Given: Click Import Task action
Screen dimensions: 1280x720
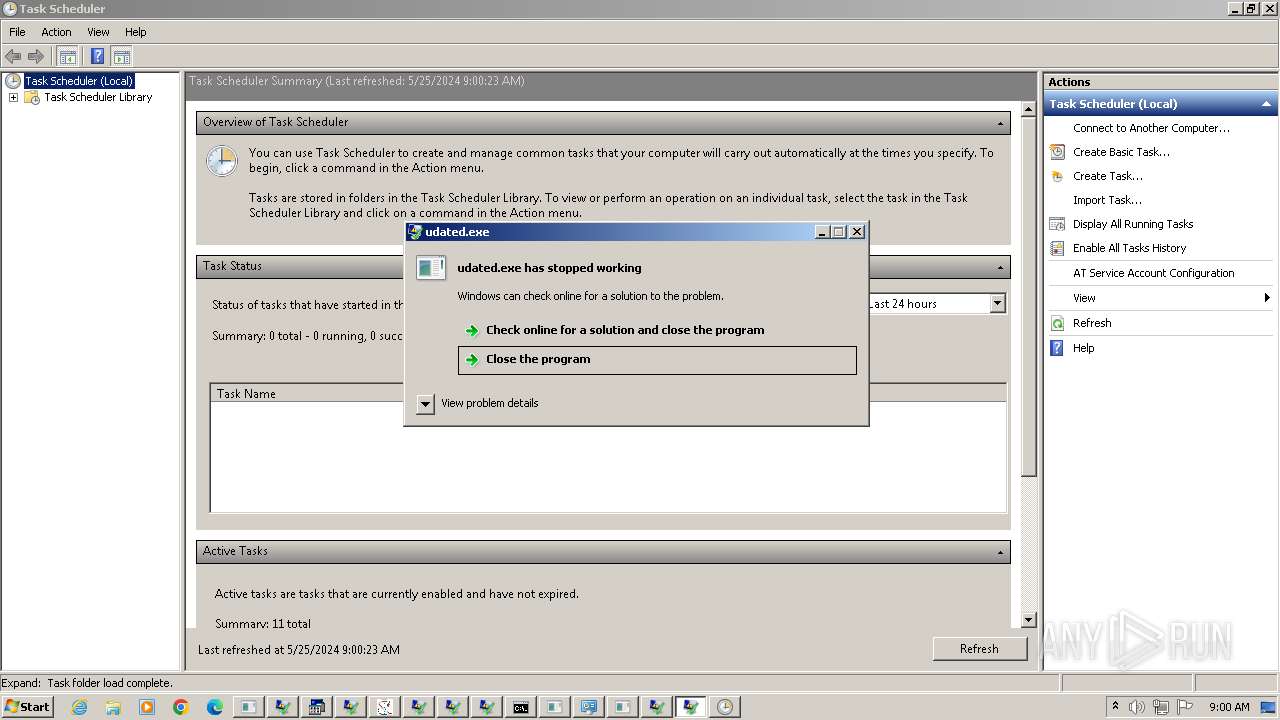Looking at the screenshot, I should click(x=1107, y=200).
